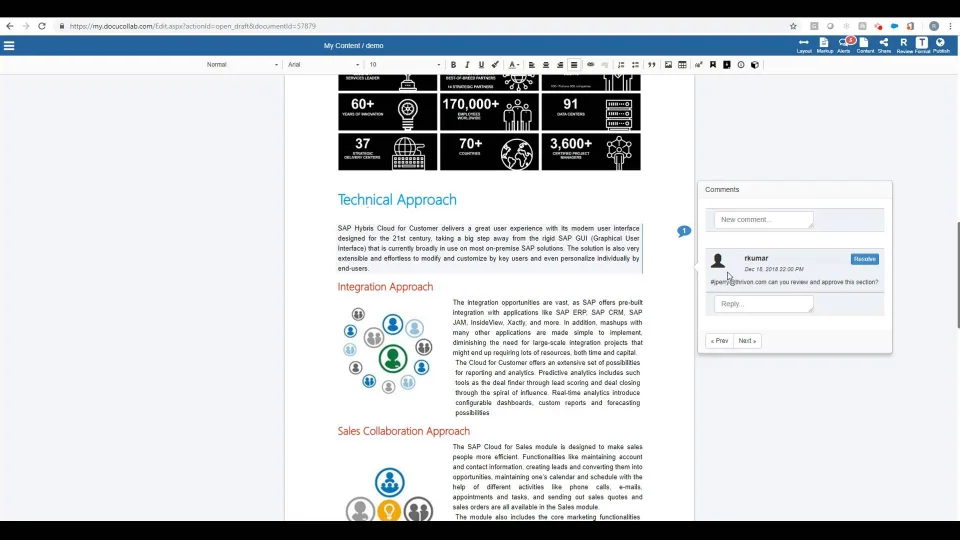Open the Chrome three-dot menu

point(950,26)
